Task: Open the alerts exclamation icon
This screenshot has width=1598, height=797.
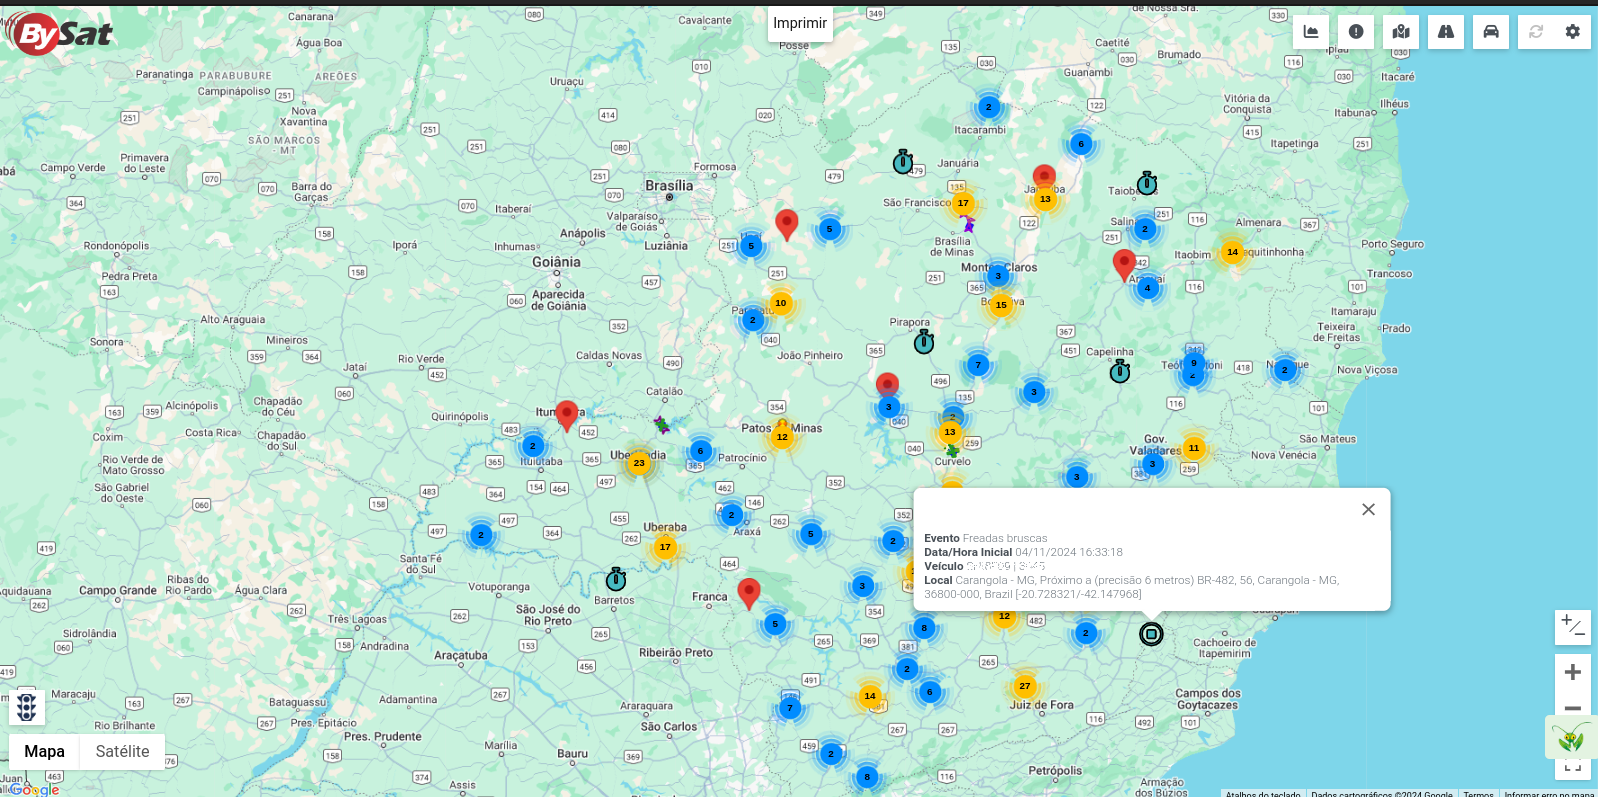Action: (1356, 32)
